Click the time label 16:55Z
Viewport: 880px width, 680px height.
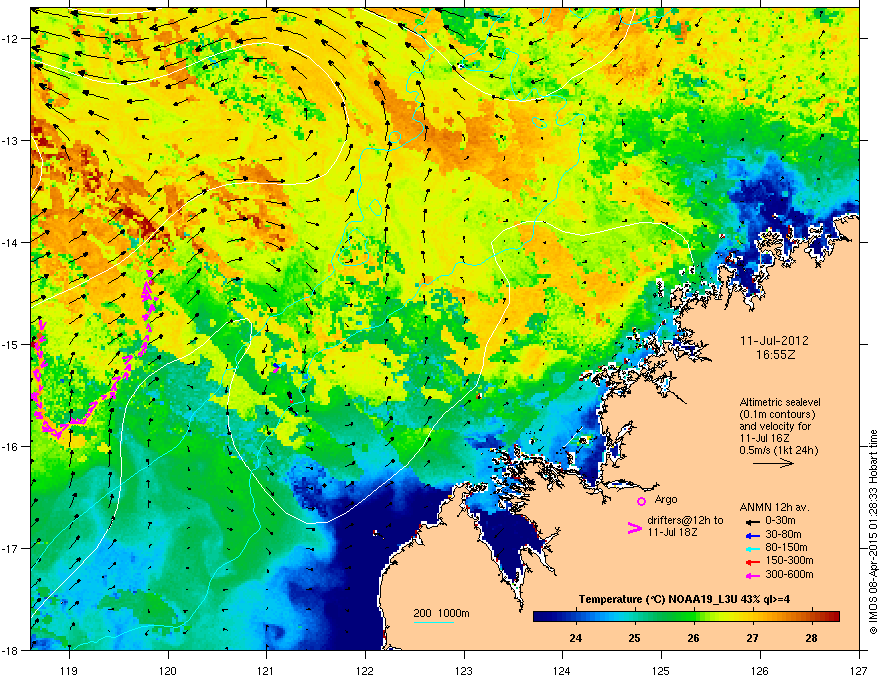[776, 355]
